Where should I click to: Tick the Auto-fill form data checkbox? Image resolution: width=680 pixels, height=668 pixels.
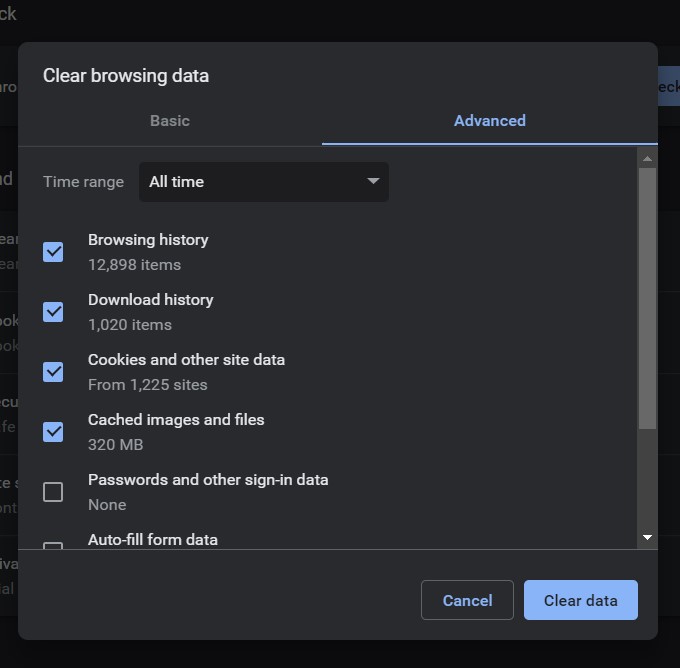pos(53,545)
